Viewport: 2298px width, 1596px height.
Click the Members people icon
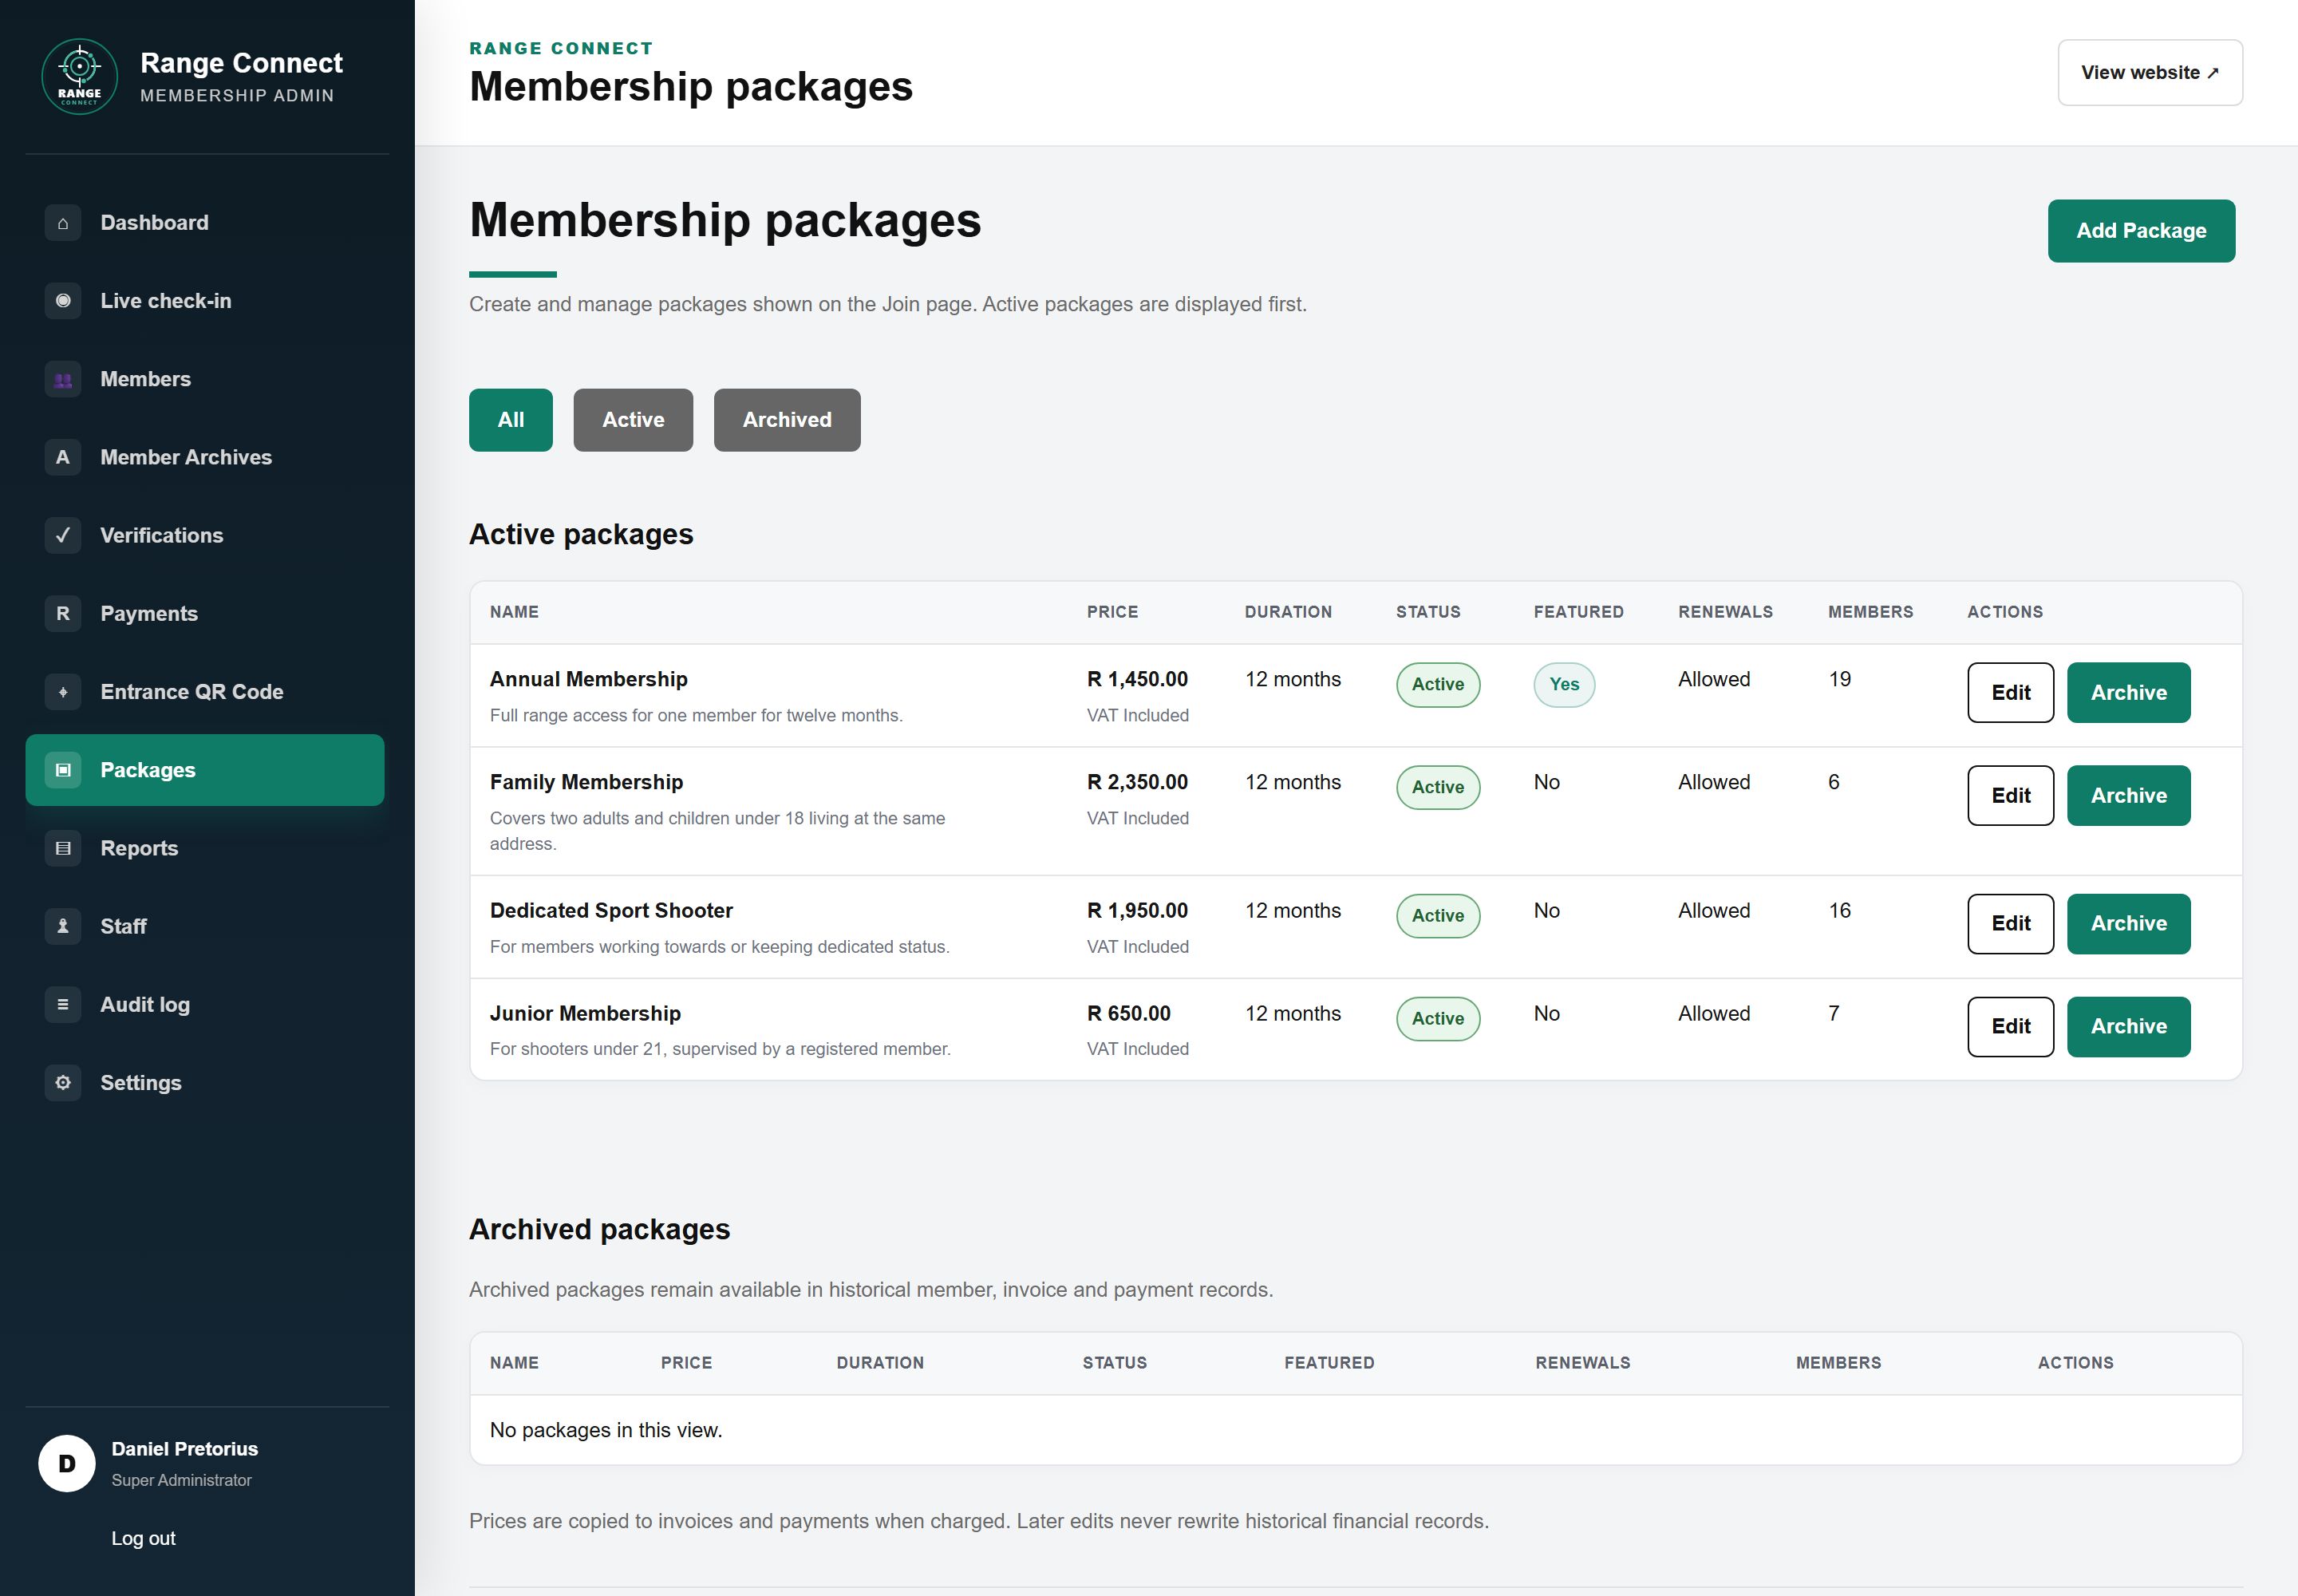(x=63, y=379)
